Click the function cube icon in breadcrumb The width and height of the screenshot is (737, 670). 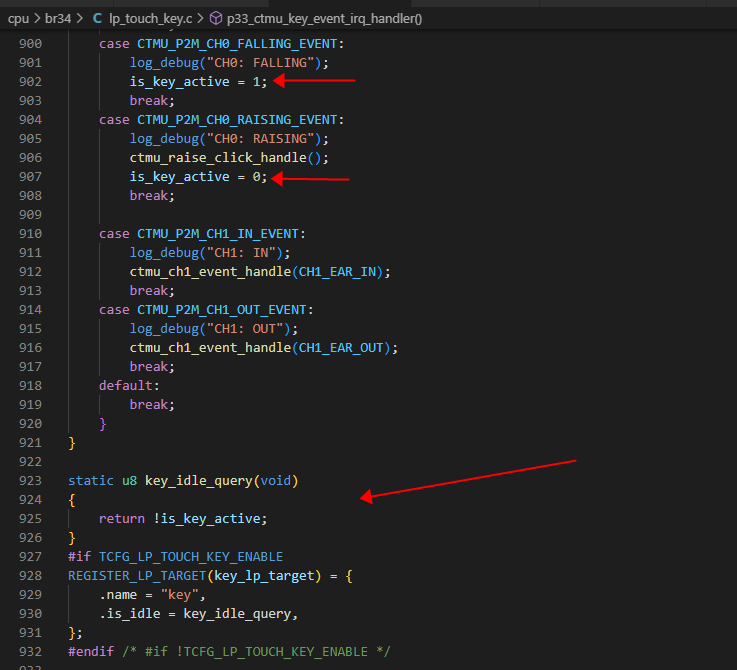coord(216,19)
